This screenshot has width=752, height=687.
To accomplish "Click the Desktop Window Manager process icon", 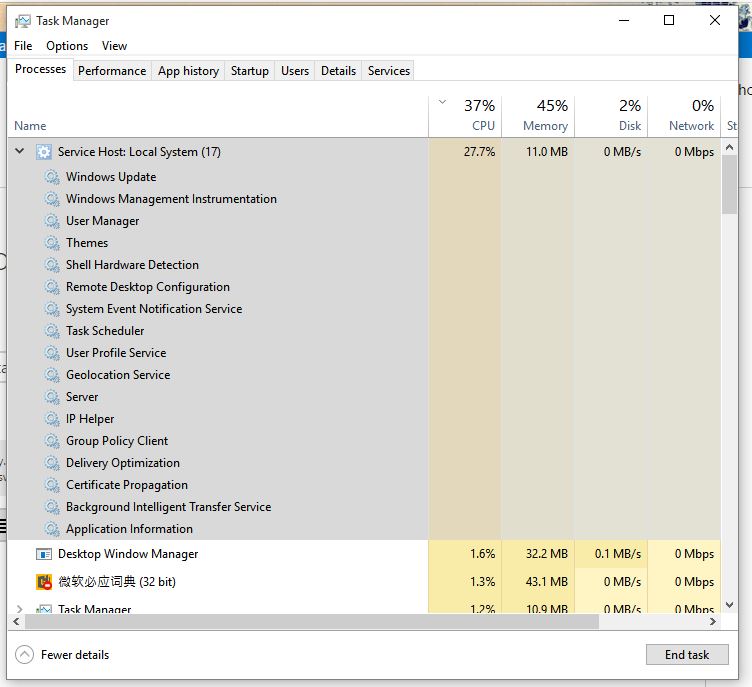I will 44,555.
